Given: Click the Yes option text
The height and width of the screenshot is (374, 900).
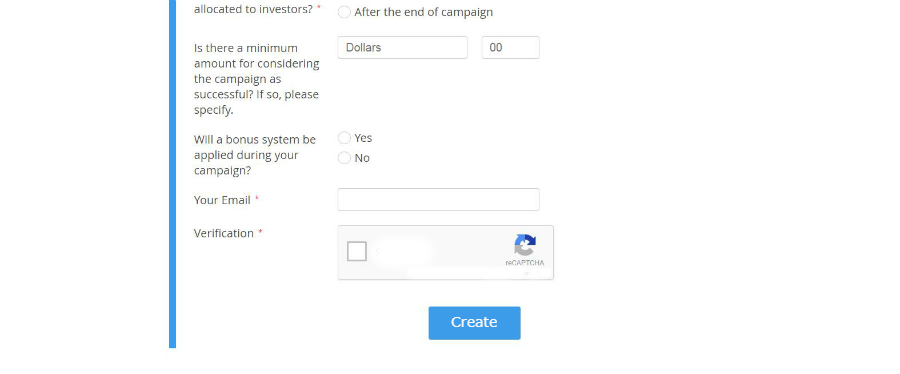Looking at the screenshot, I should [363, 138].
